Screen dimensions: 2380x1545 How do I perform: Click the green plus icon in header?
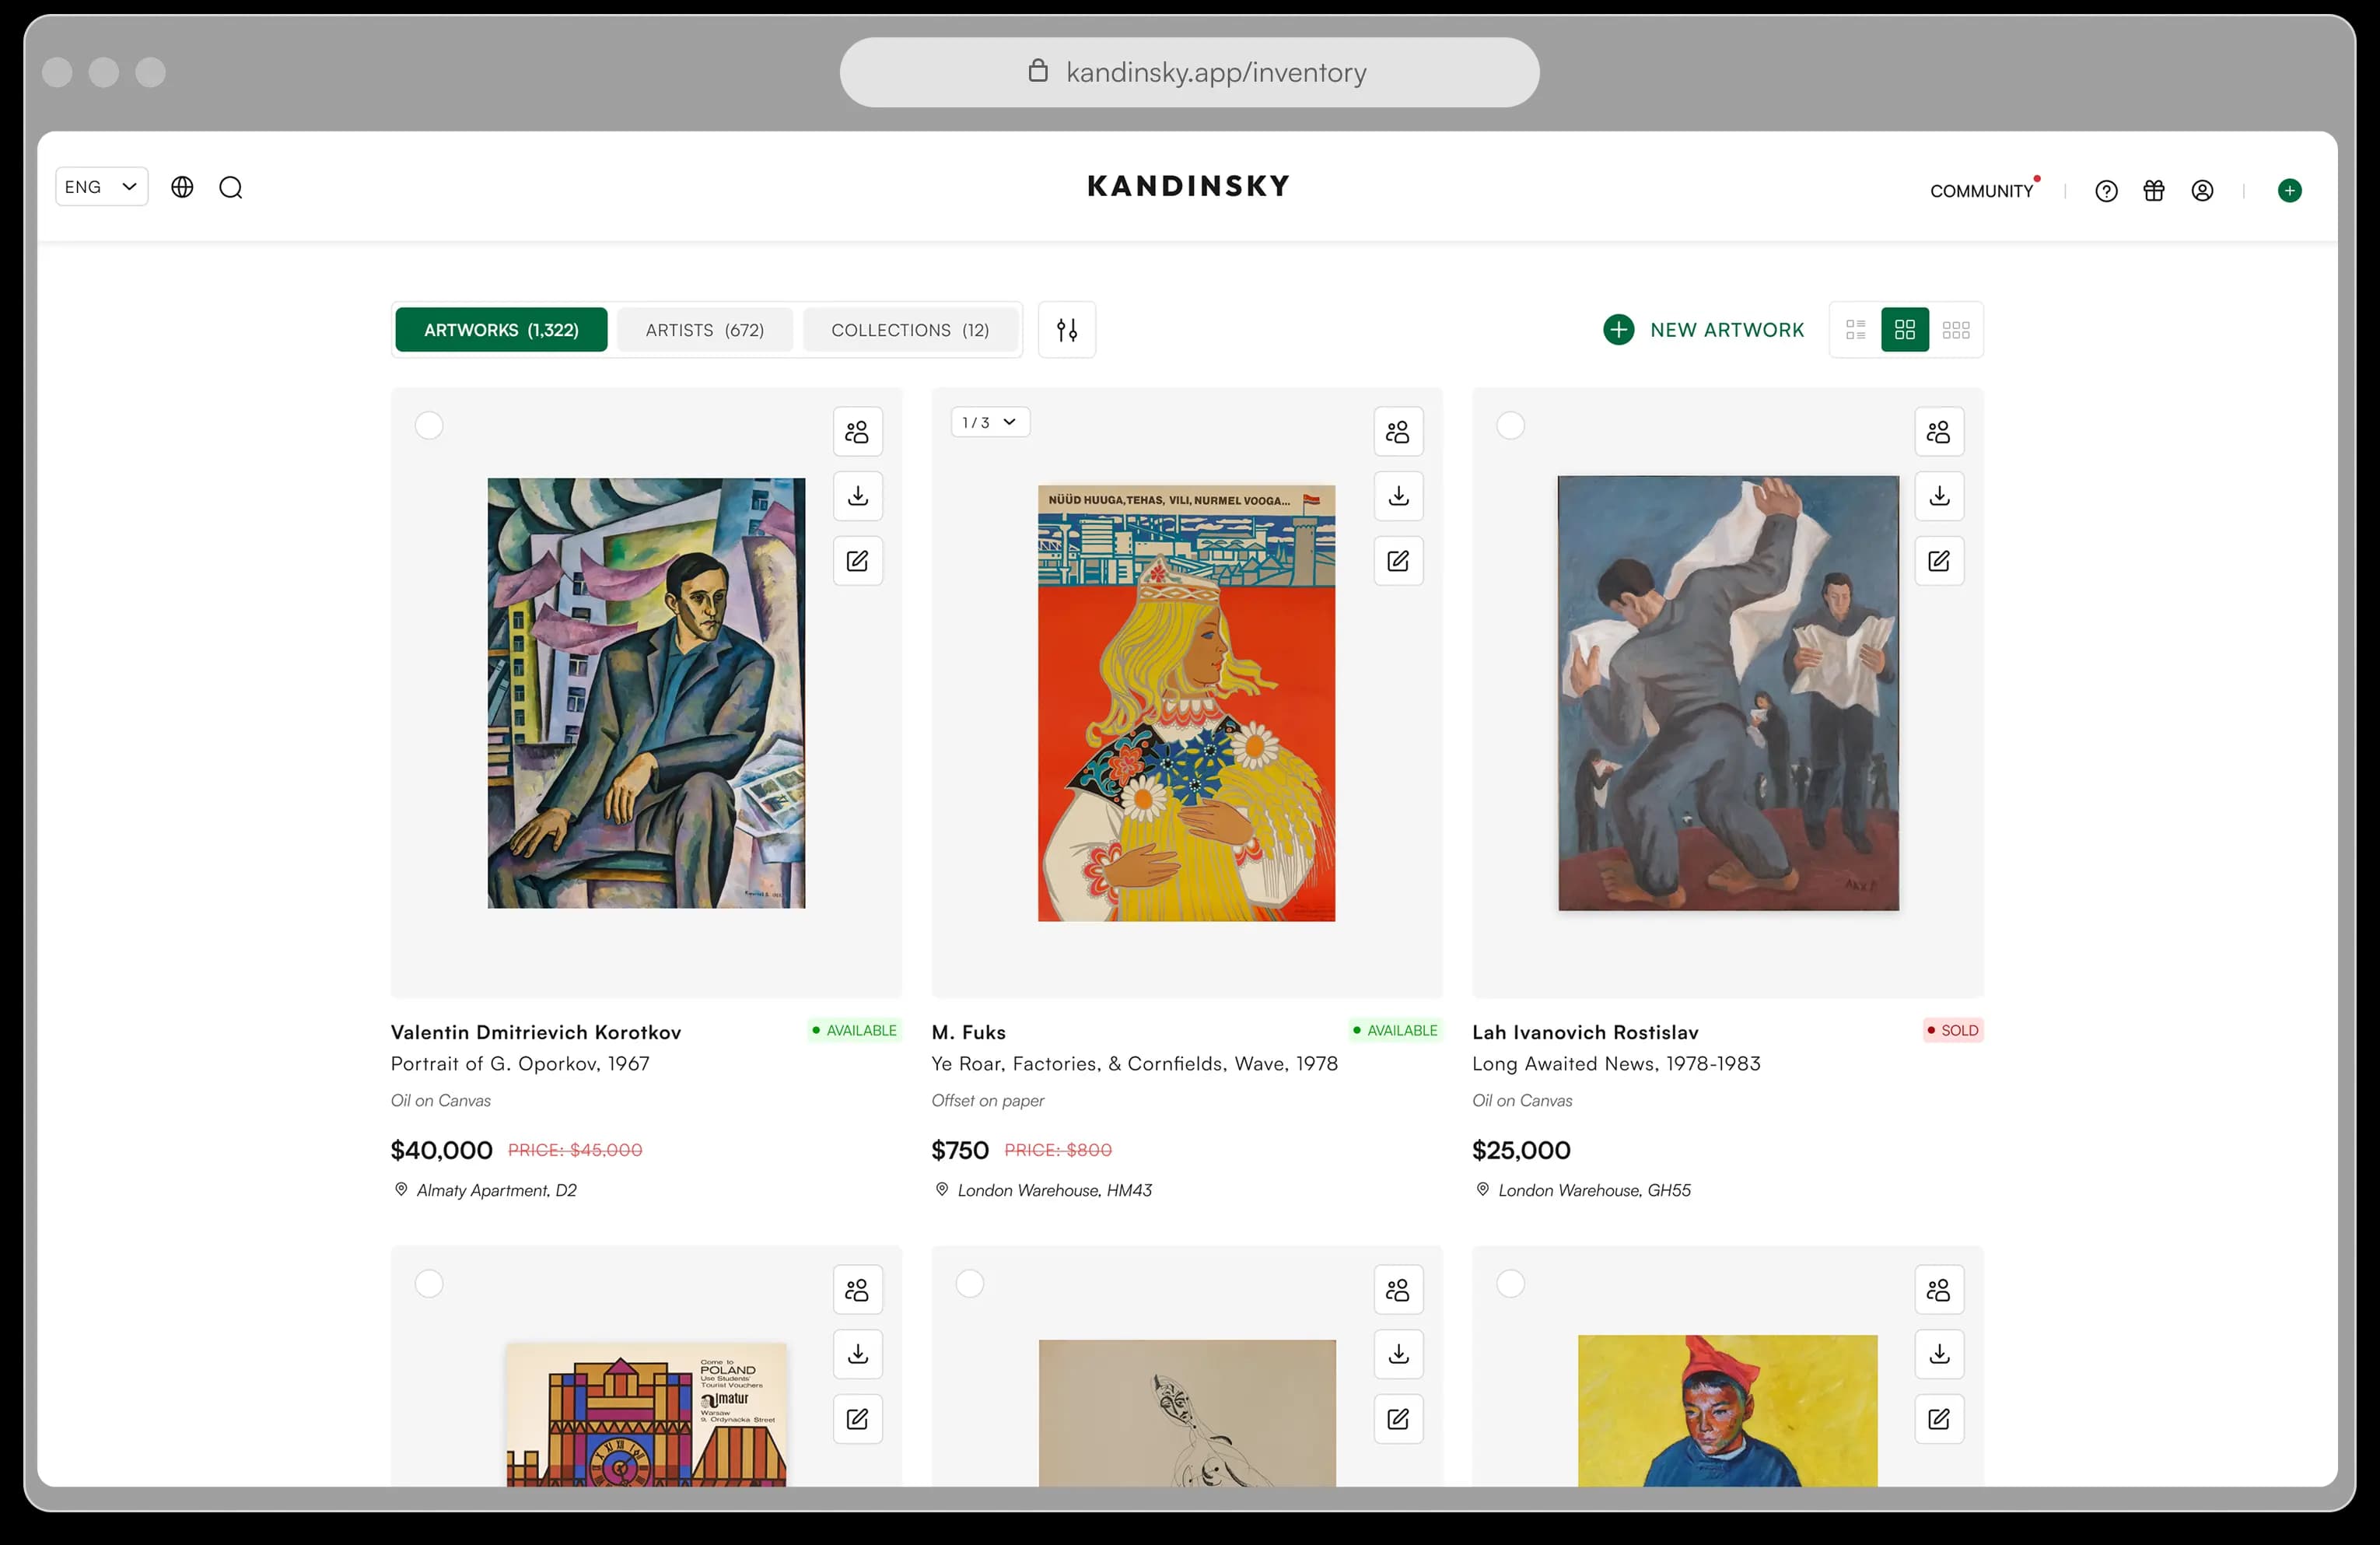tap(2289, 191)
